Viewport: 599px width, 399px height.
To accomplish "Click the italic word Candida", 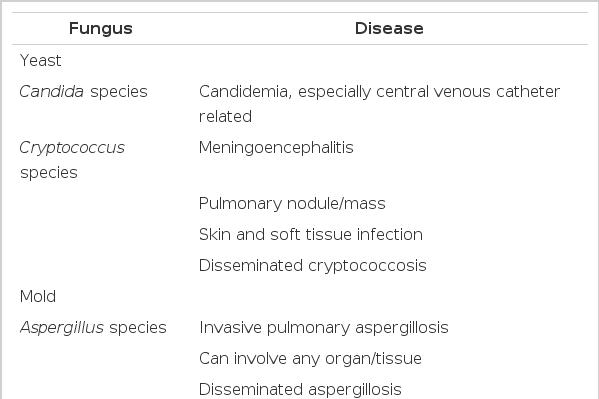I will coord(52,92).
